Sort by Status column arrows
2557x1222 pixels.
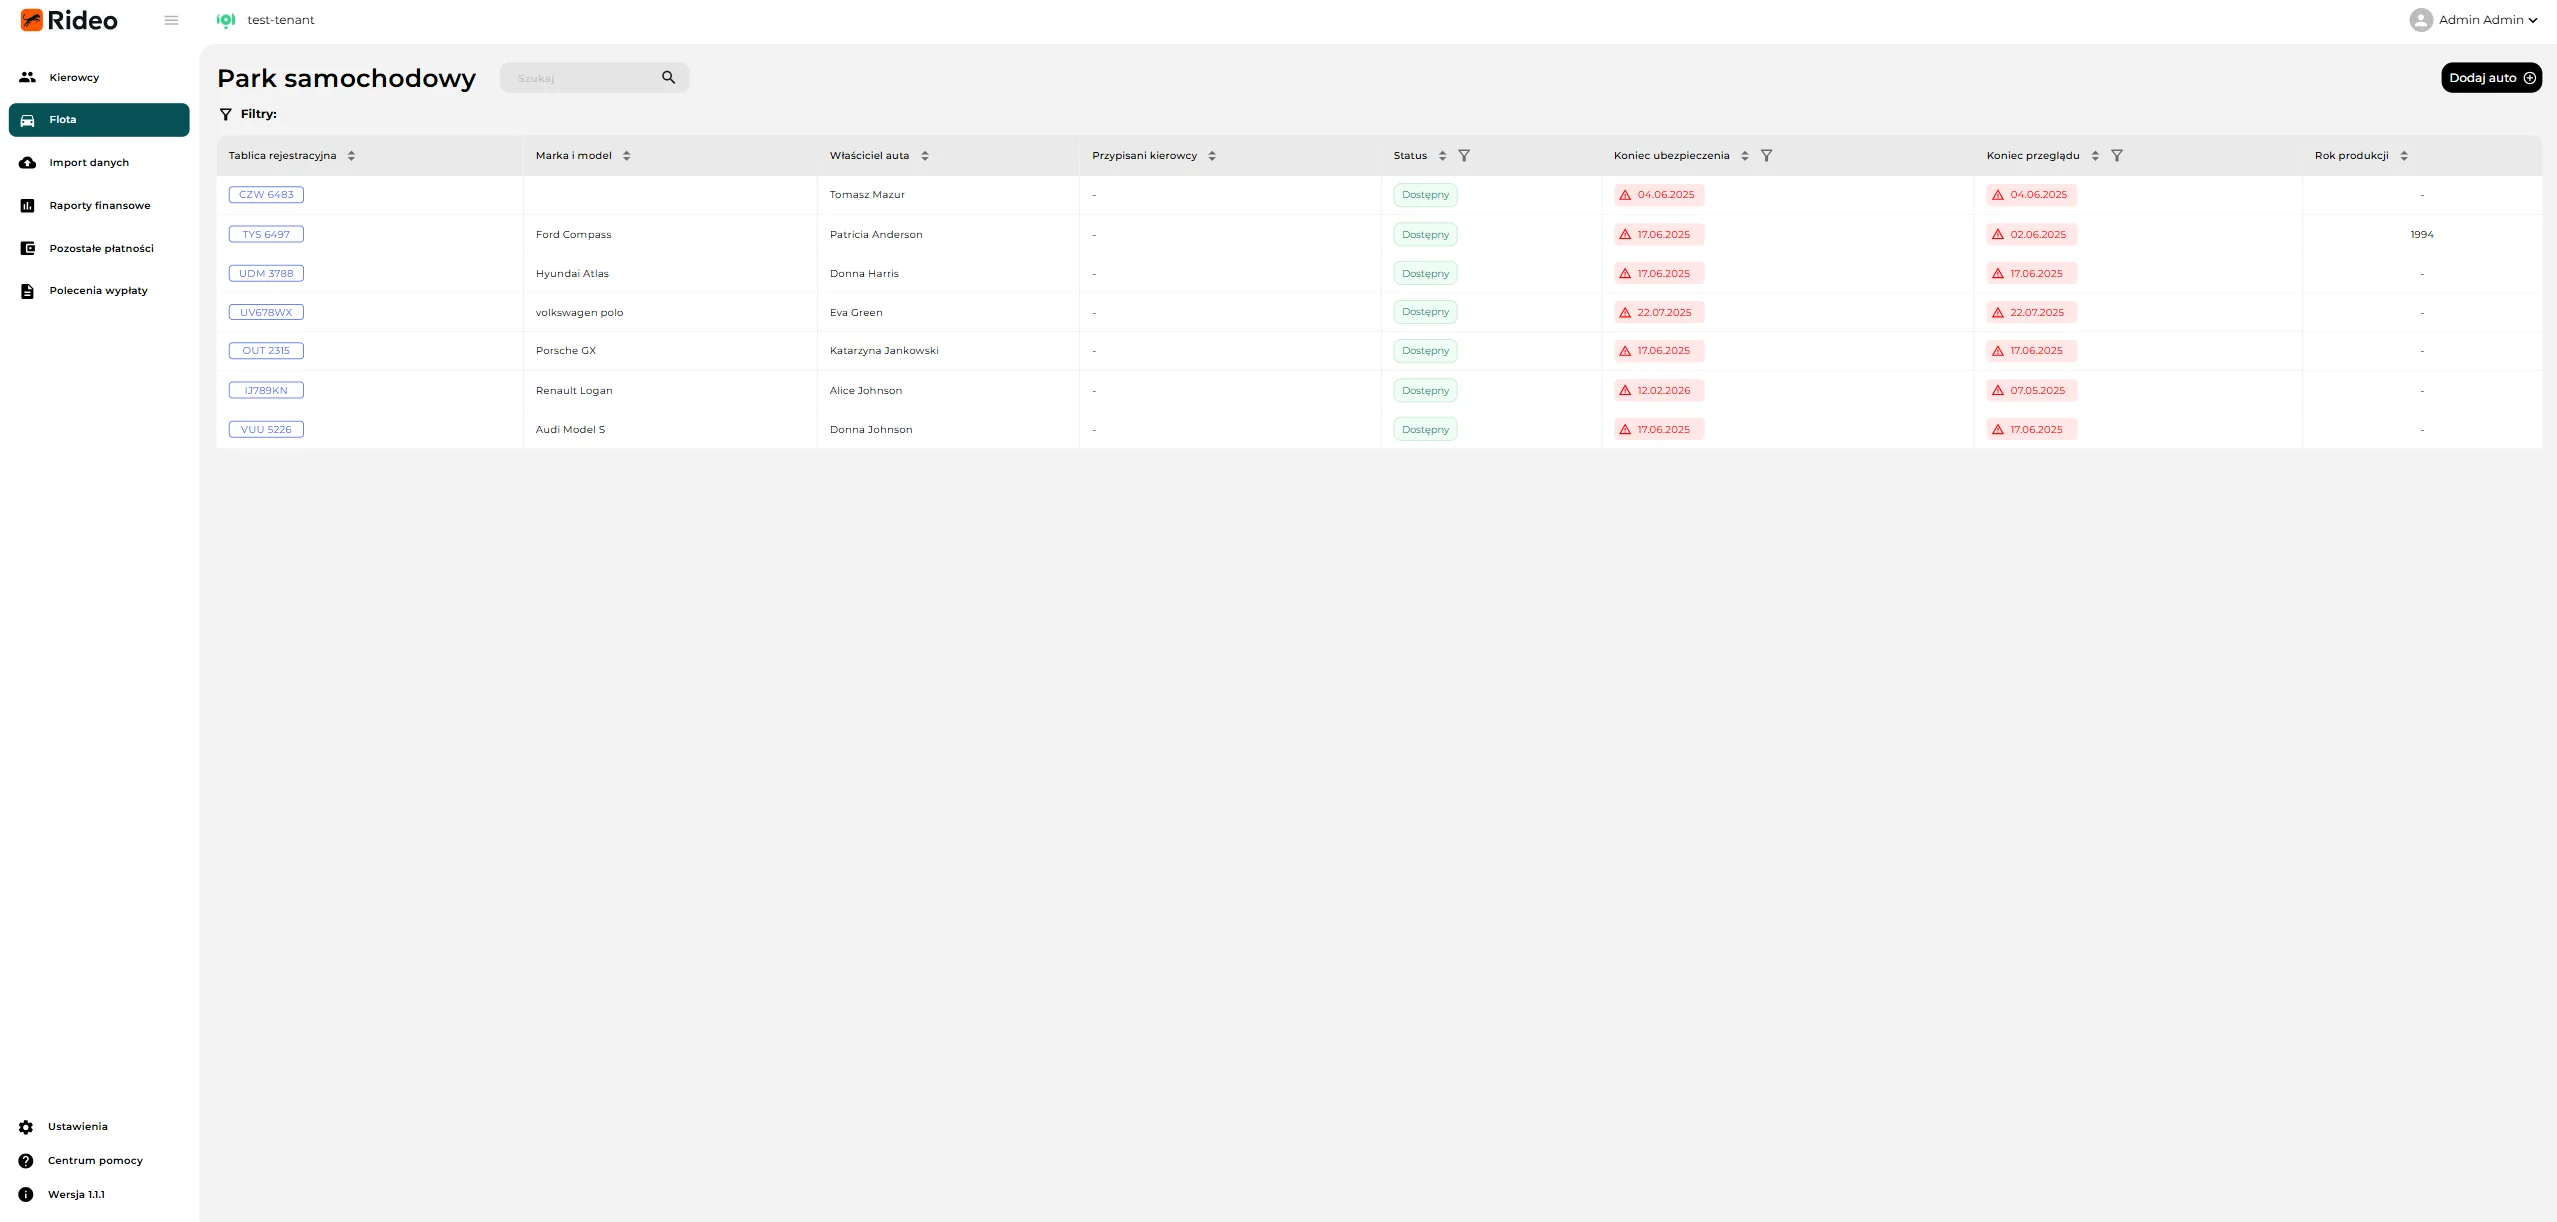point(1442,156)
